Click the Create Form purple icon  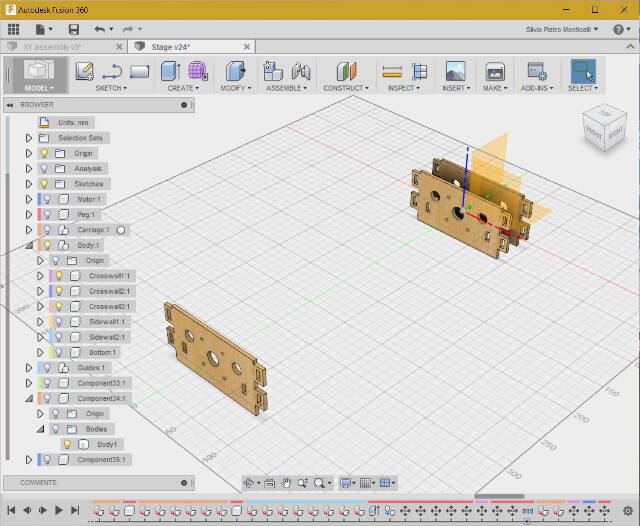coord(198,71)
